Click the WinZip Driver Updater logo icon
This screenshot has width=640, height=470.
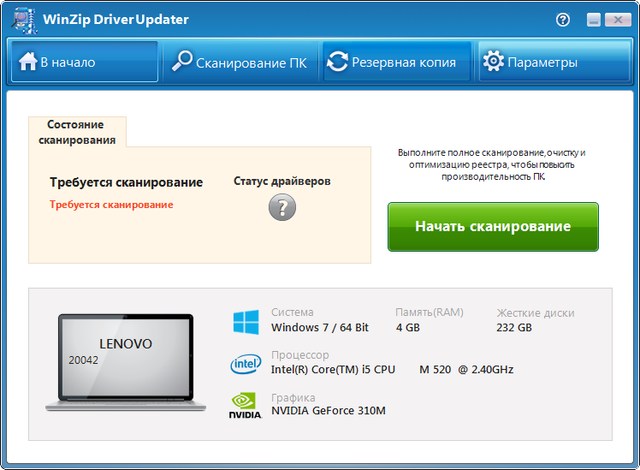(x=24, y=20)
